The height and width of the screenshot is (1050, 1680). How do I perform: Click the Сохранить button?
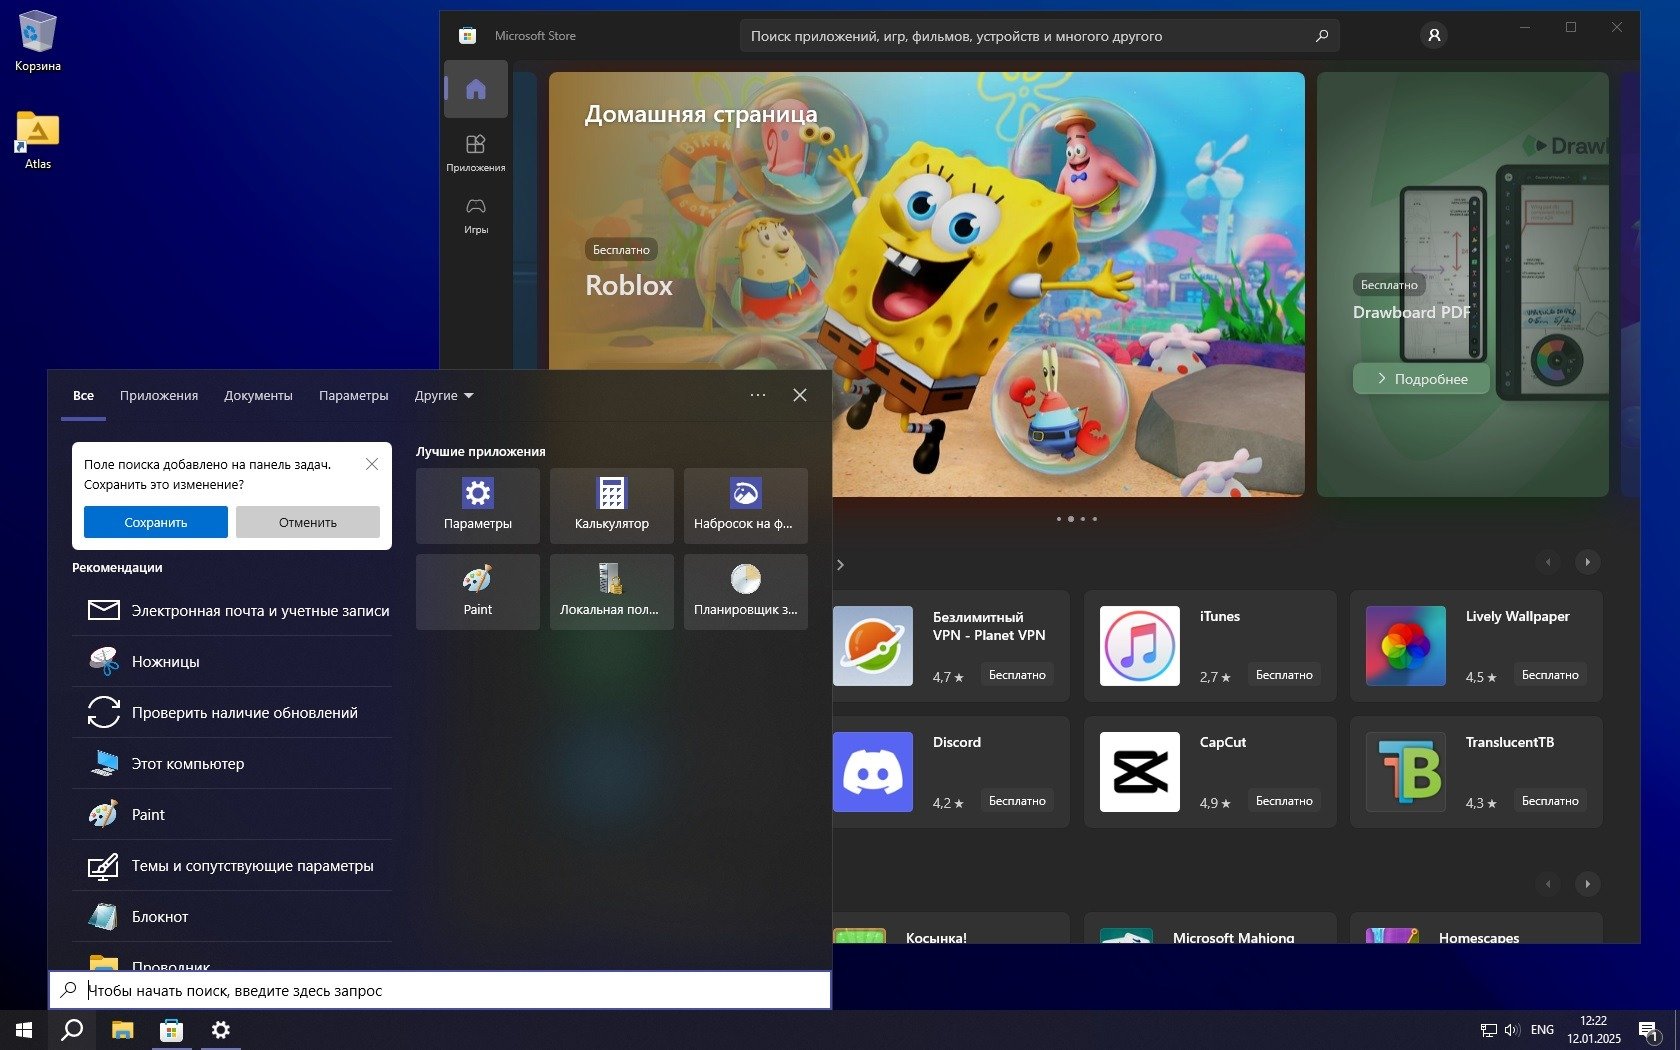pyautogui.click(x=156, y=522)
